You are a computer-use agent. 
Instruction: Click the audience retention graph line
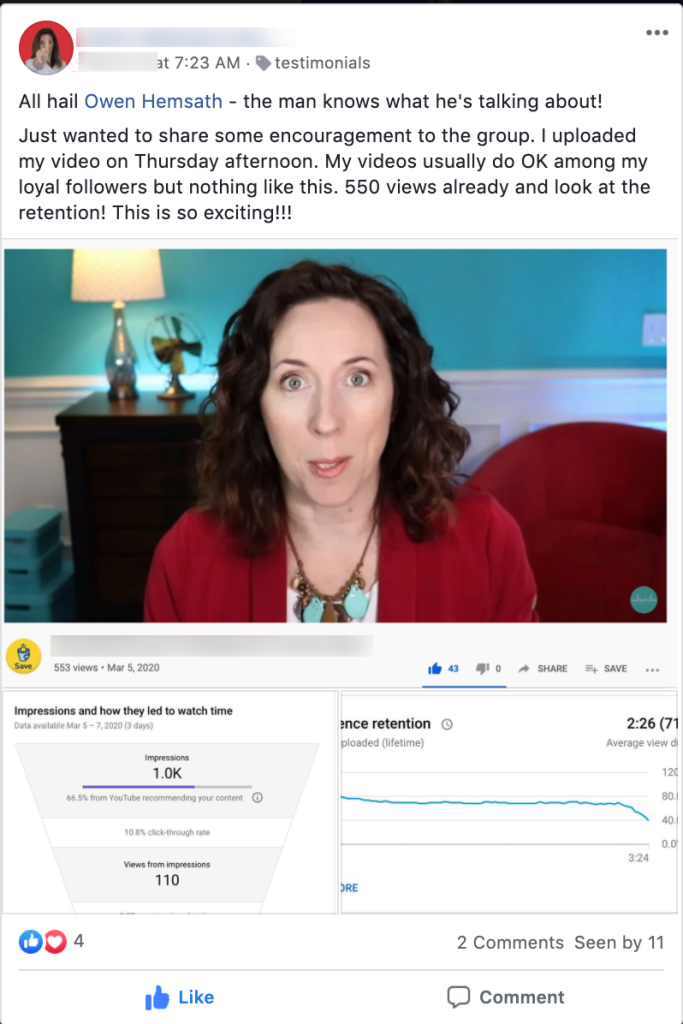pyautogui.click(x=494, y=803)
